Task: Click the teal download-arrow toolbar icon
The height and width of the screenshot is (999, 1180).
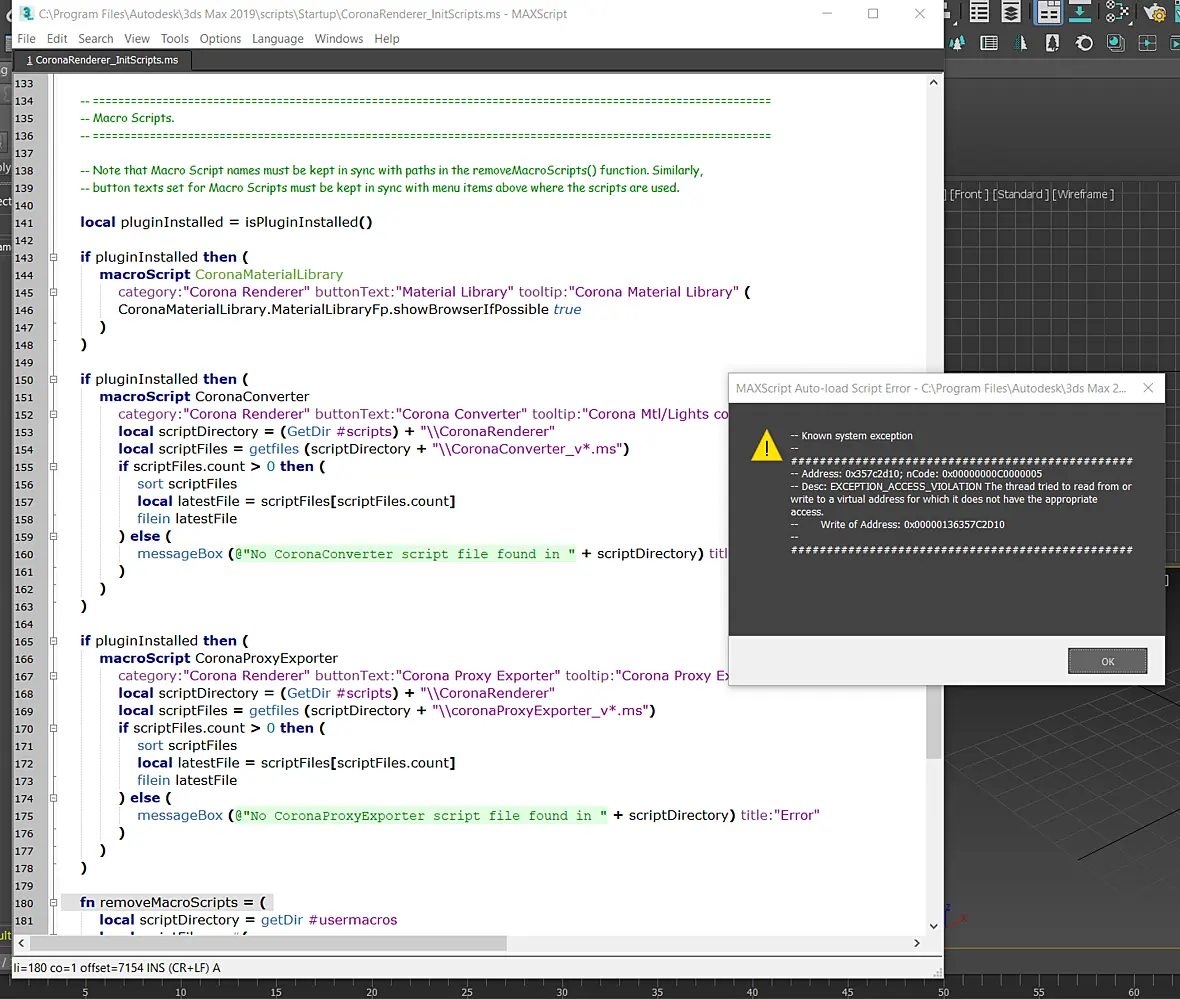Action: tap(1080, 12)
